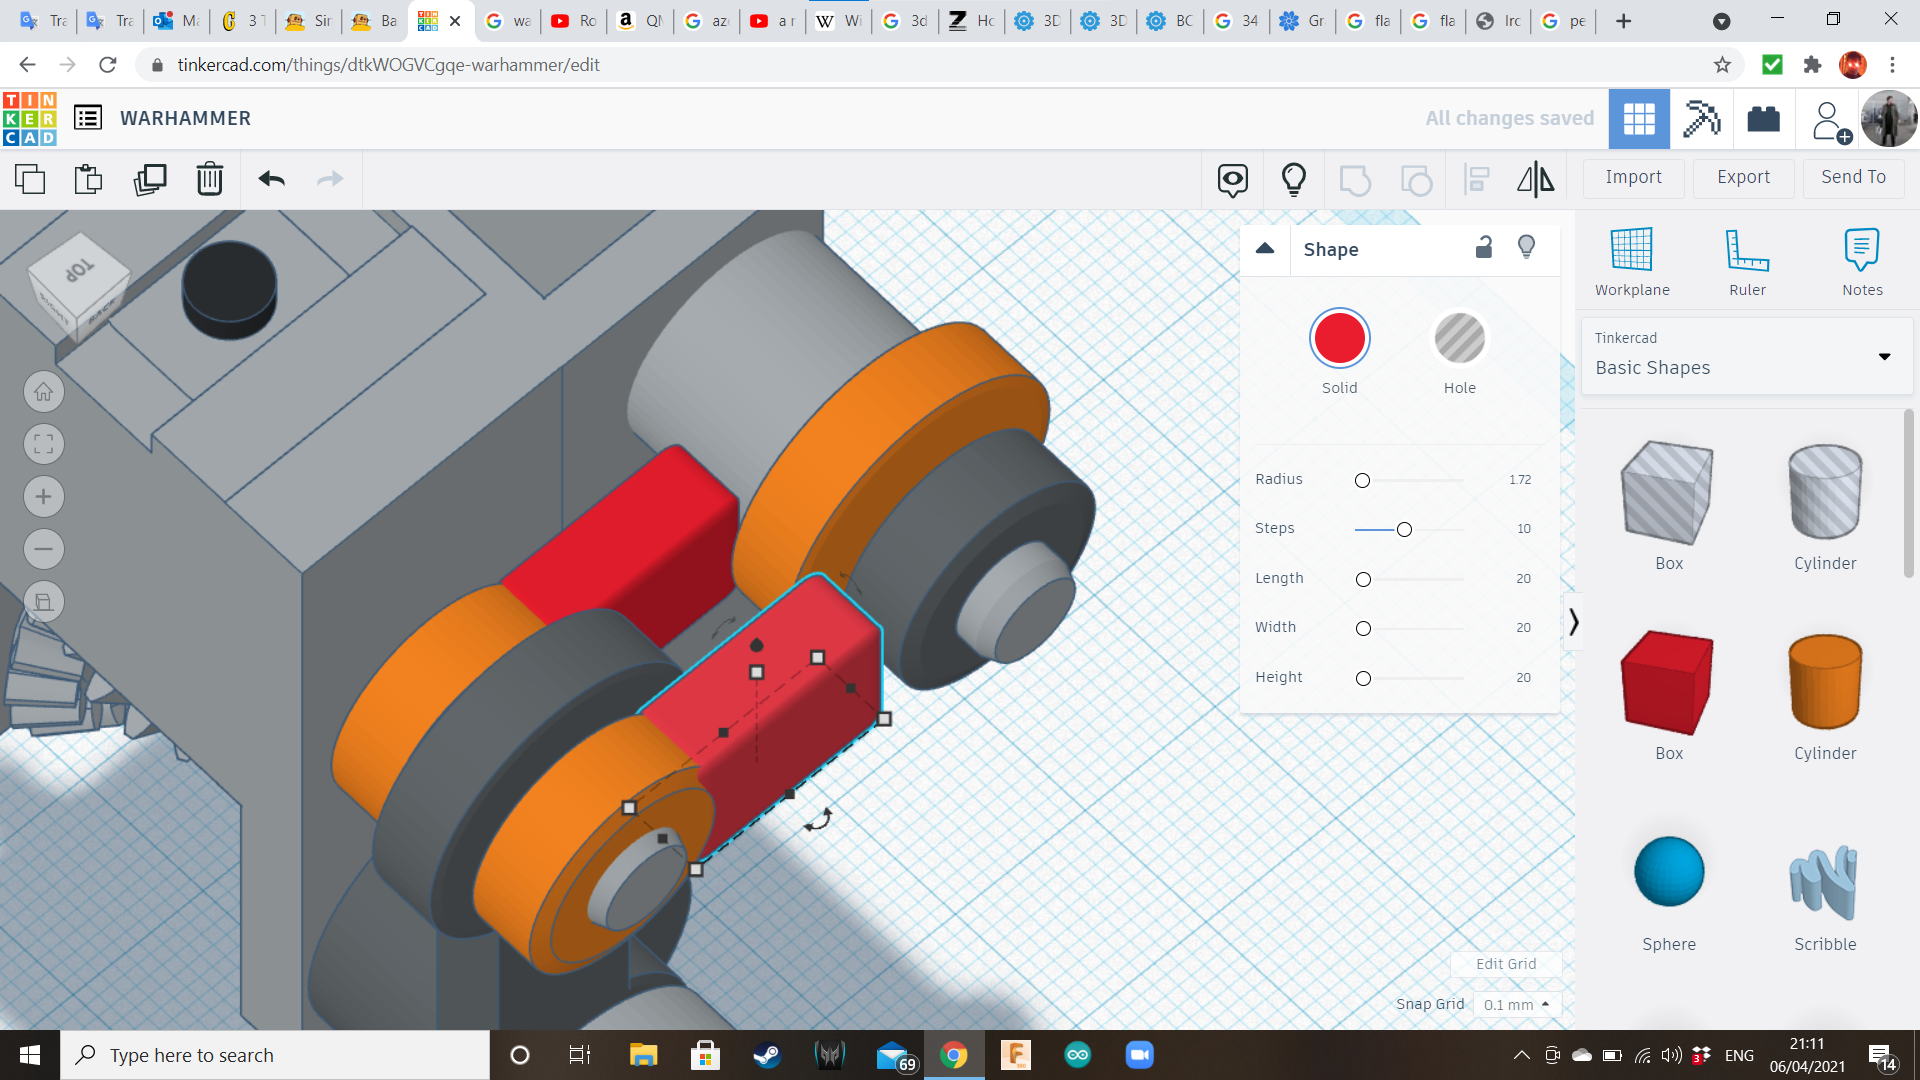This screenshot has height=1080, width=1920.
Task: Toggle shape visibility lightbulb in Shape panel
Action: point(1526,247)
